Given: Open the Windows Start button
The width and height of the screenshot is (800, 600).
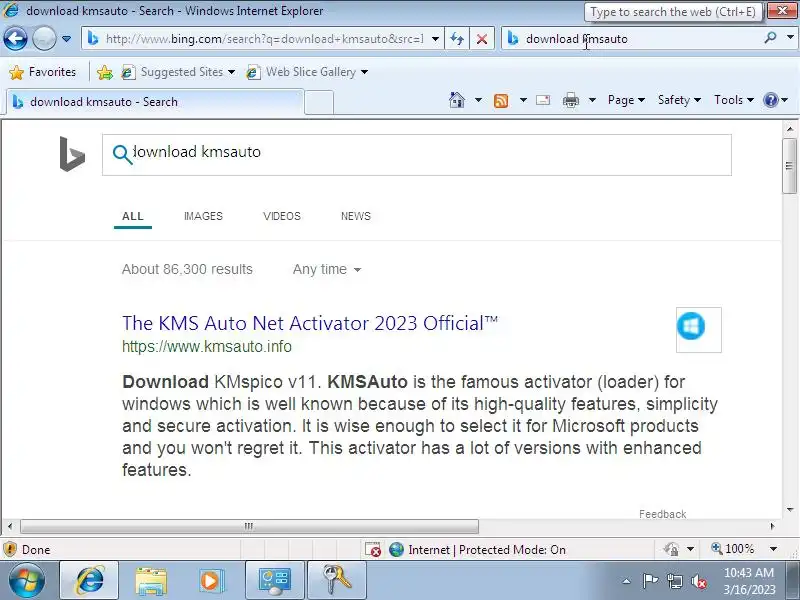Looking at the screenshot, I should click(x=26, y=580).
